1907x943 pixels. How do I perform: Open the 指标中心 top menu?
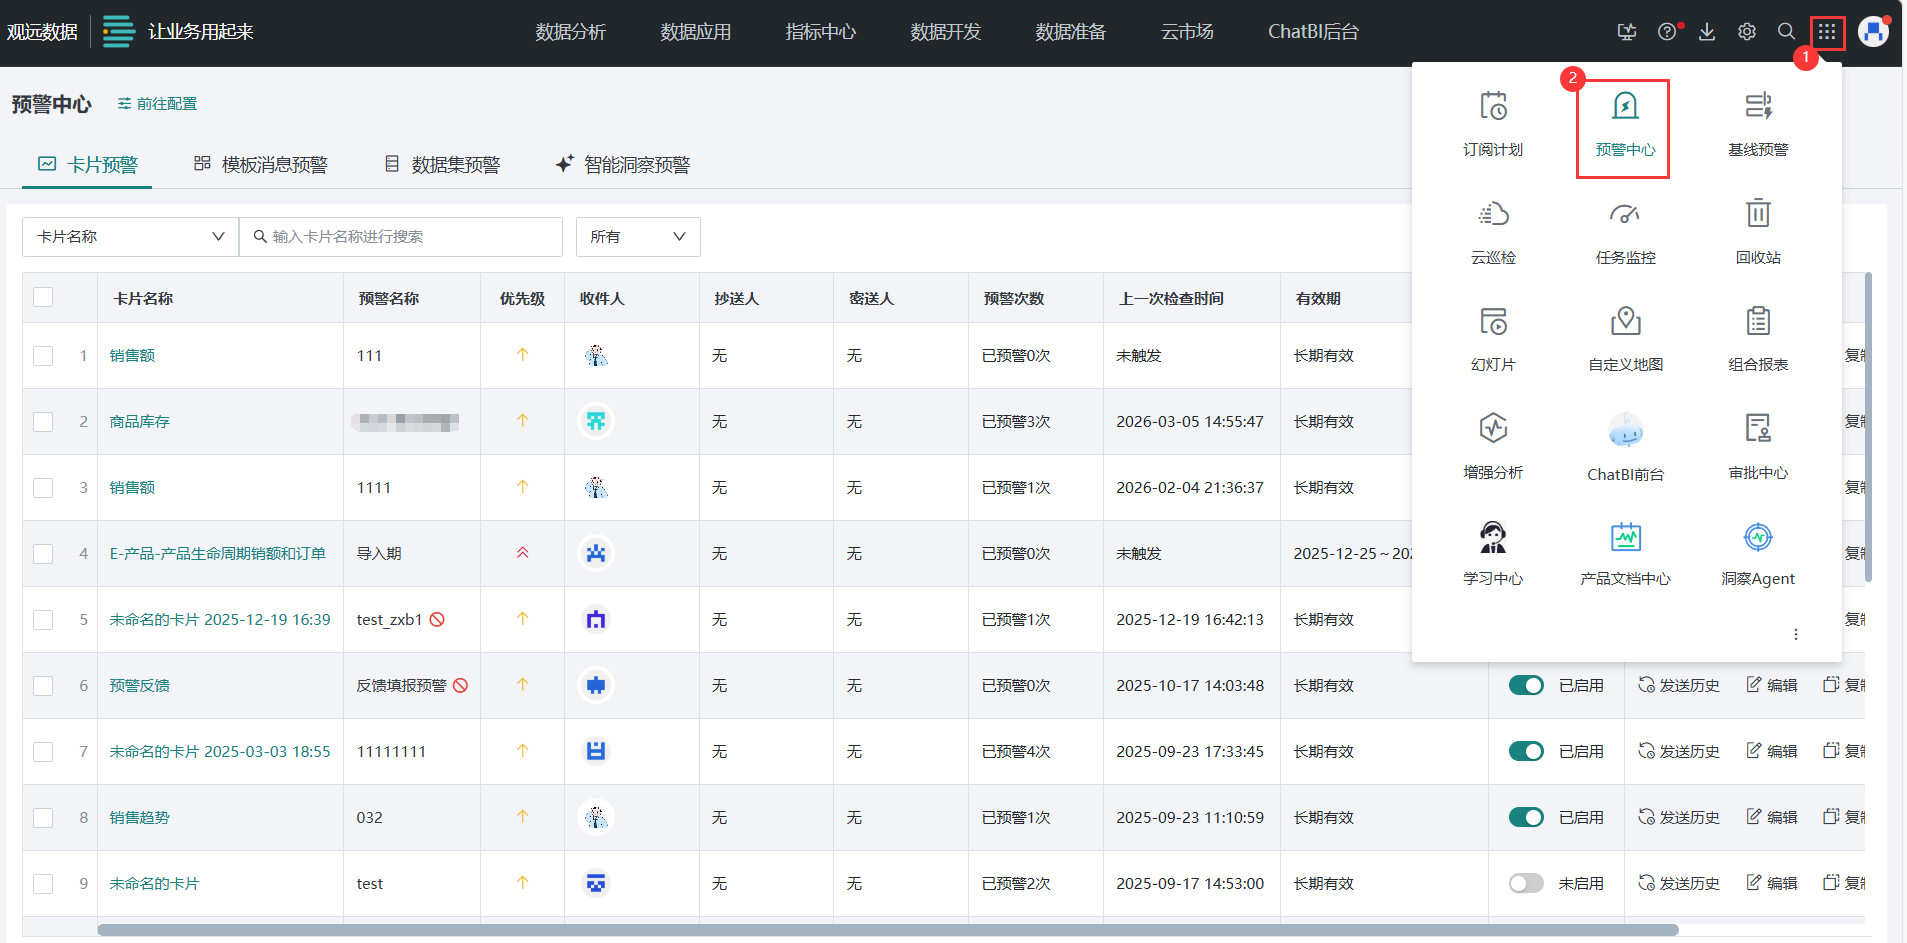click(820, 32)
